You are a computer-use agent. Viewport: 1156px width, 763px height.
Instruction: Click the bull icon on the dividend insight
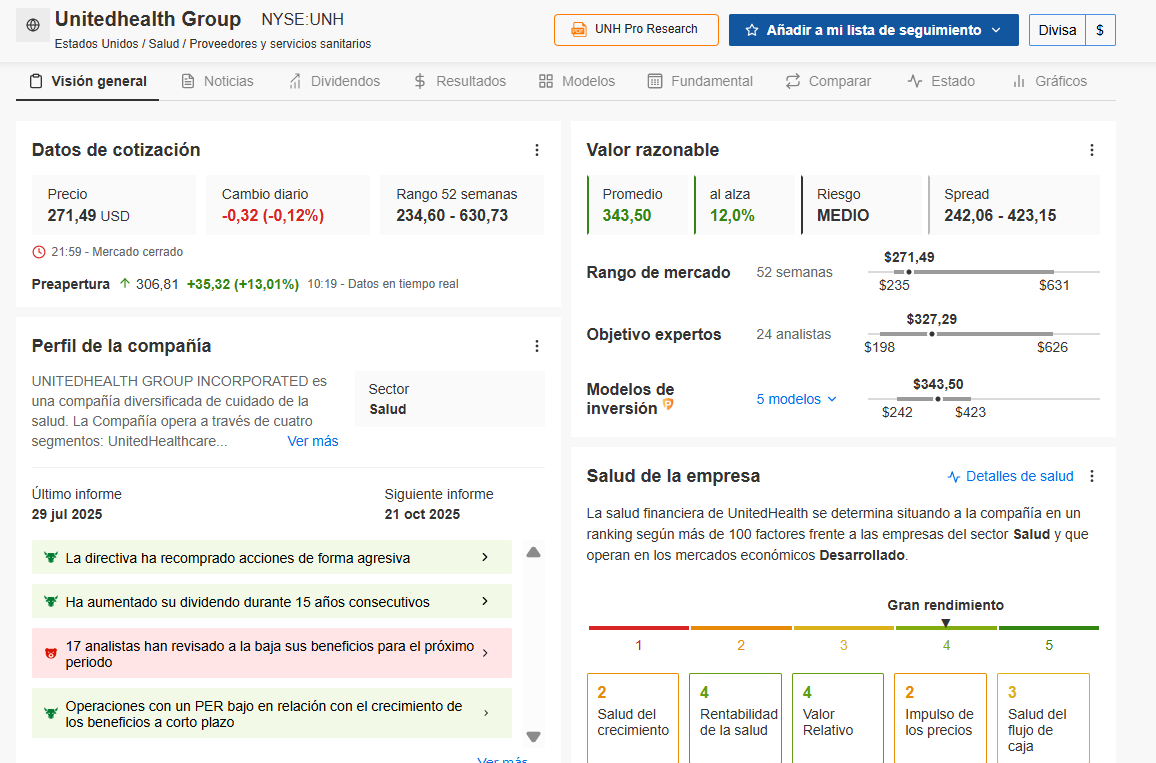(51, 602)
